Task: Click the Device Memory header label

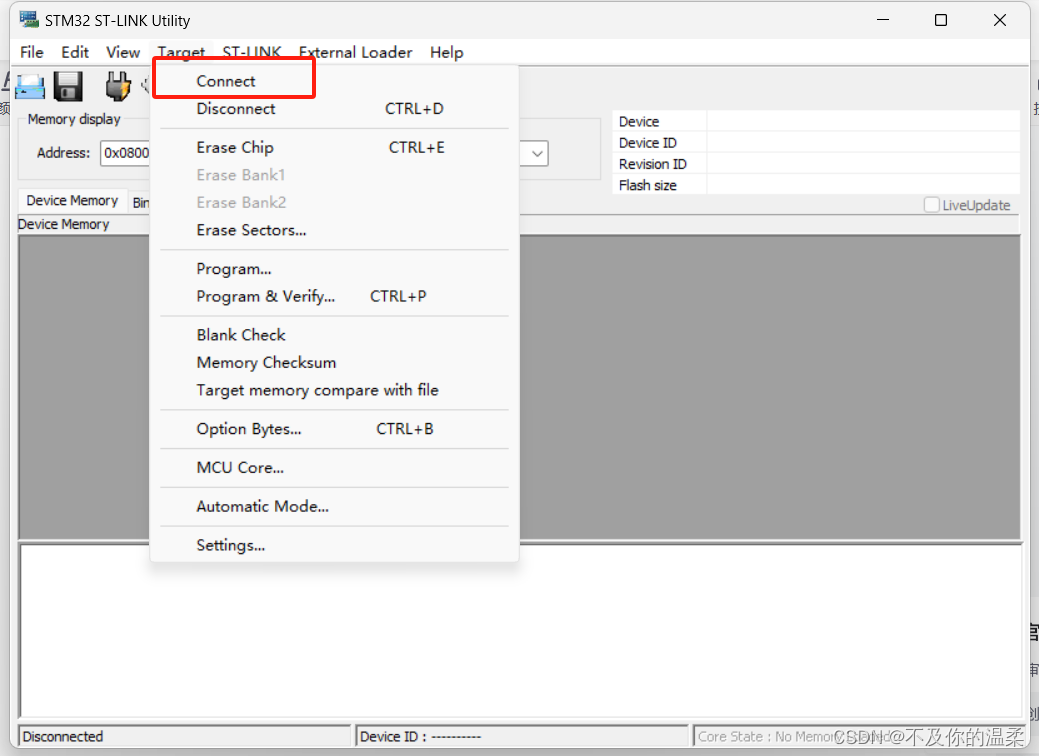Action: point(64,225)
